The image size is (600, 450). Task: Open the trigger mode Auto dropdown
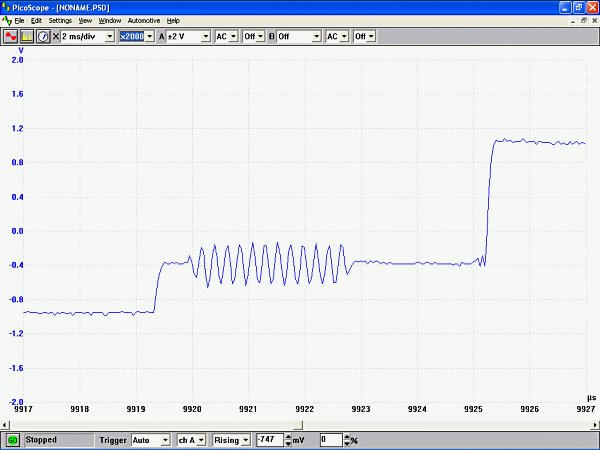coord(150,440)
